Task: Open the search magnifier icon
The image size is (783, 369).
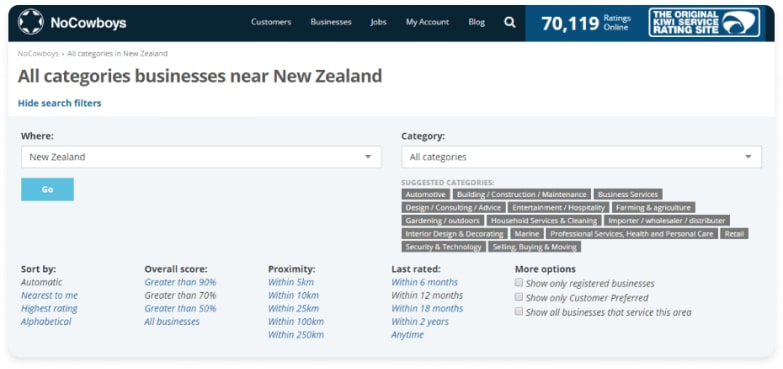Action: click(509, 22)
